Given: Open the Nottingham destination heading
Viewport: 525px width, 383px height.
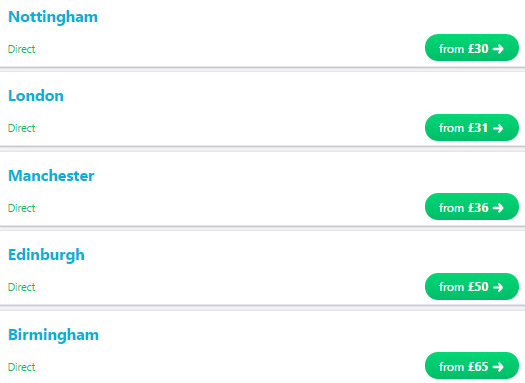Looking at the screenshot, I should [x=53, y=17].
